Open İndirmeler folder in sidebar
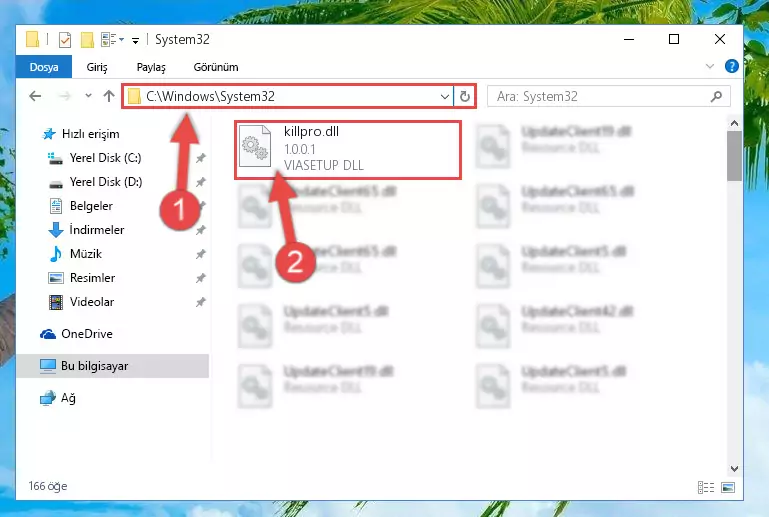The width and height of the screenshot is (769, 517). tap(97, 230)
